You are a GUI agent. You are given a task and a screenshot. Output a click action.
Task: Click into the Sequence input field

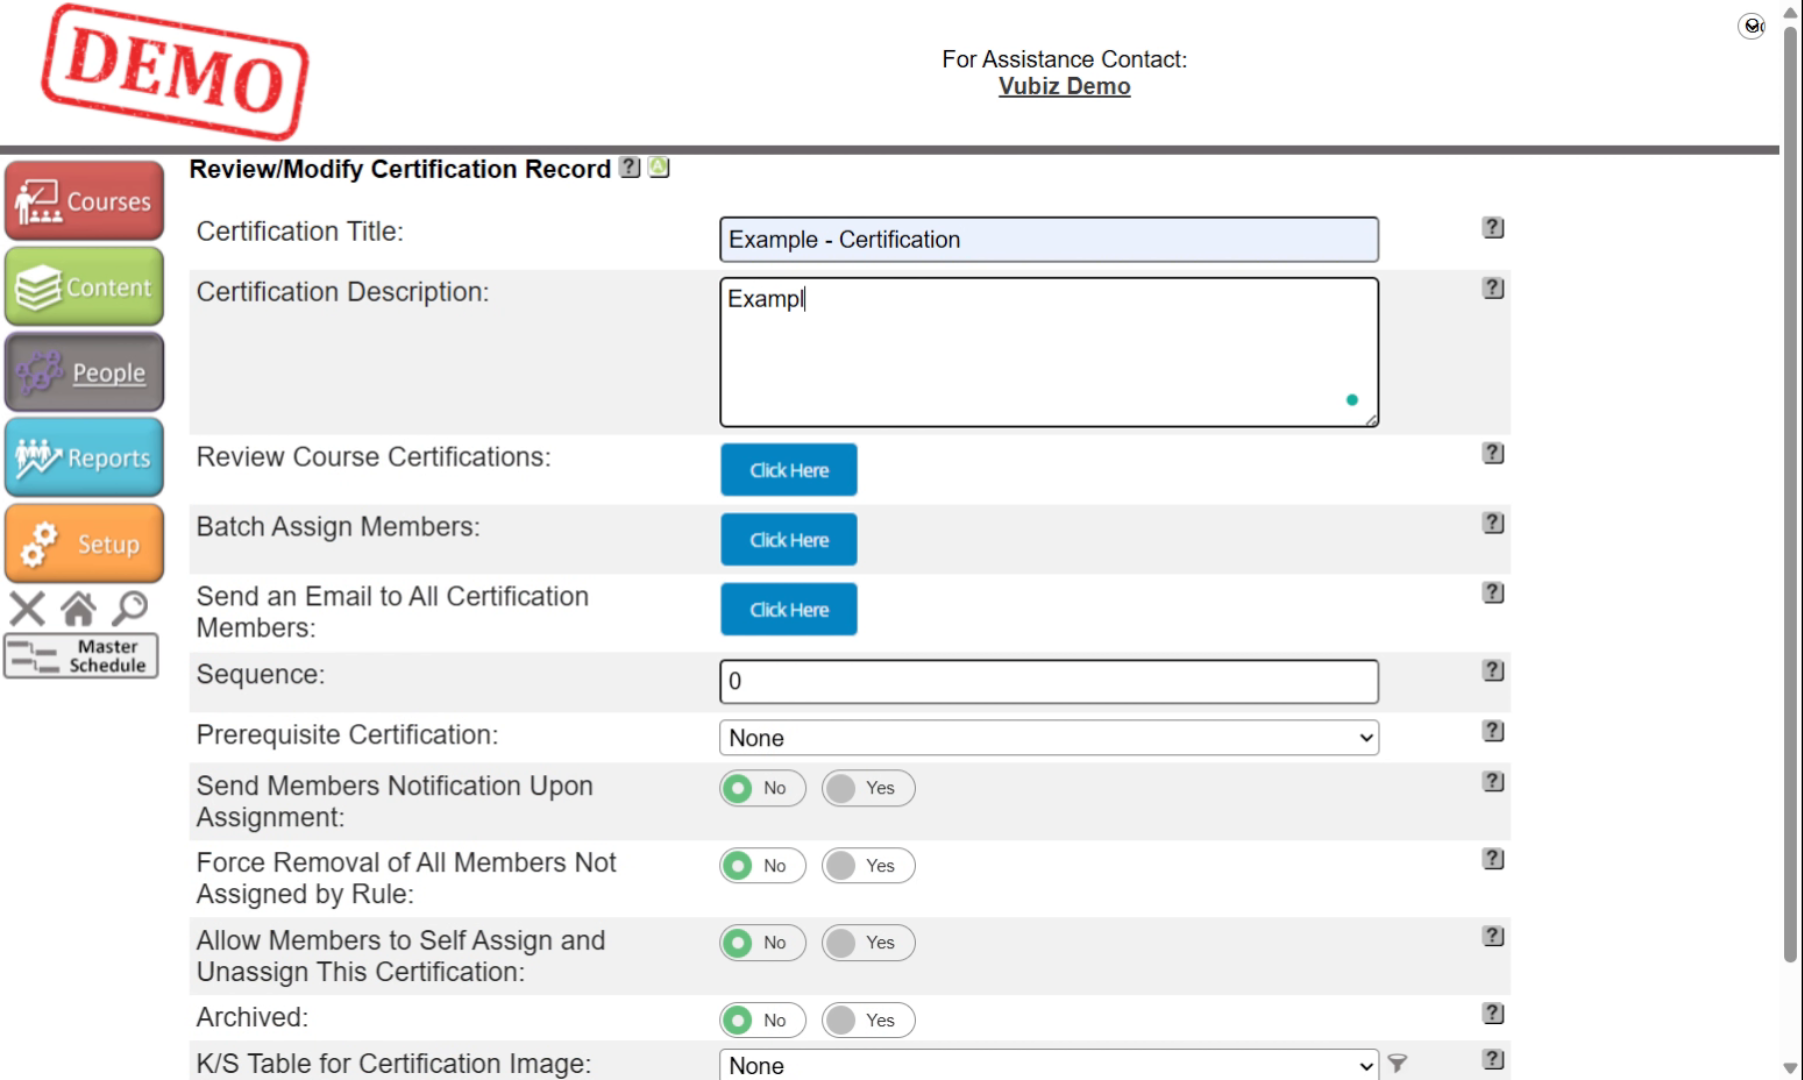pyautogui.click(x=1049, y=681)
